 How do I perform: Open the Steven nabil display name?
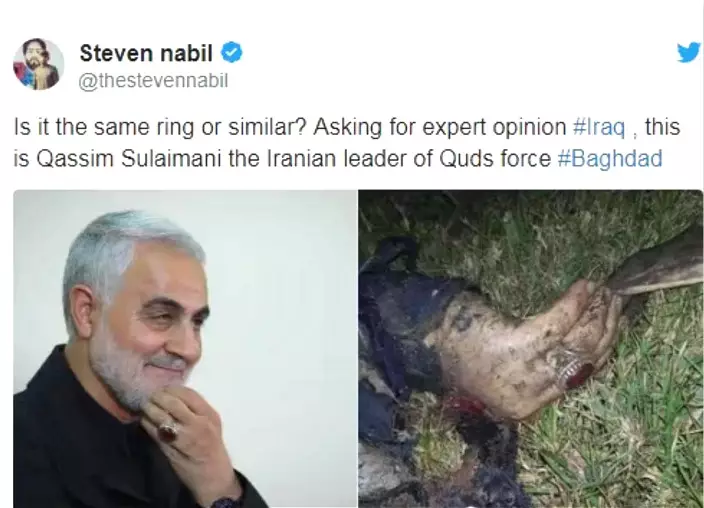146,53
